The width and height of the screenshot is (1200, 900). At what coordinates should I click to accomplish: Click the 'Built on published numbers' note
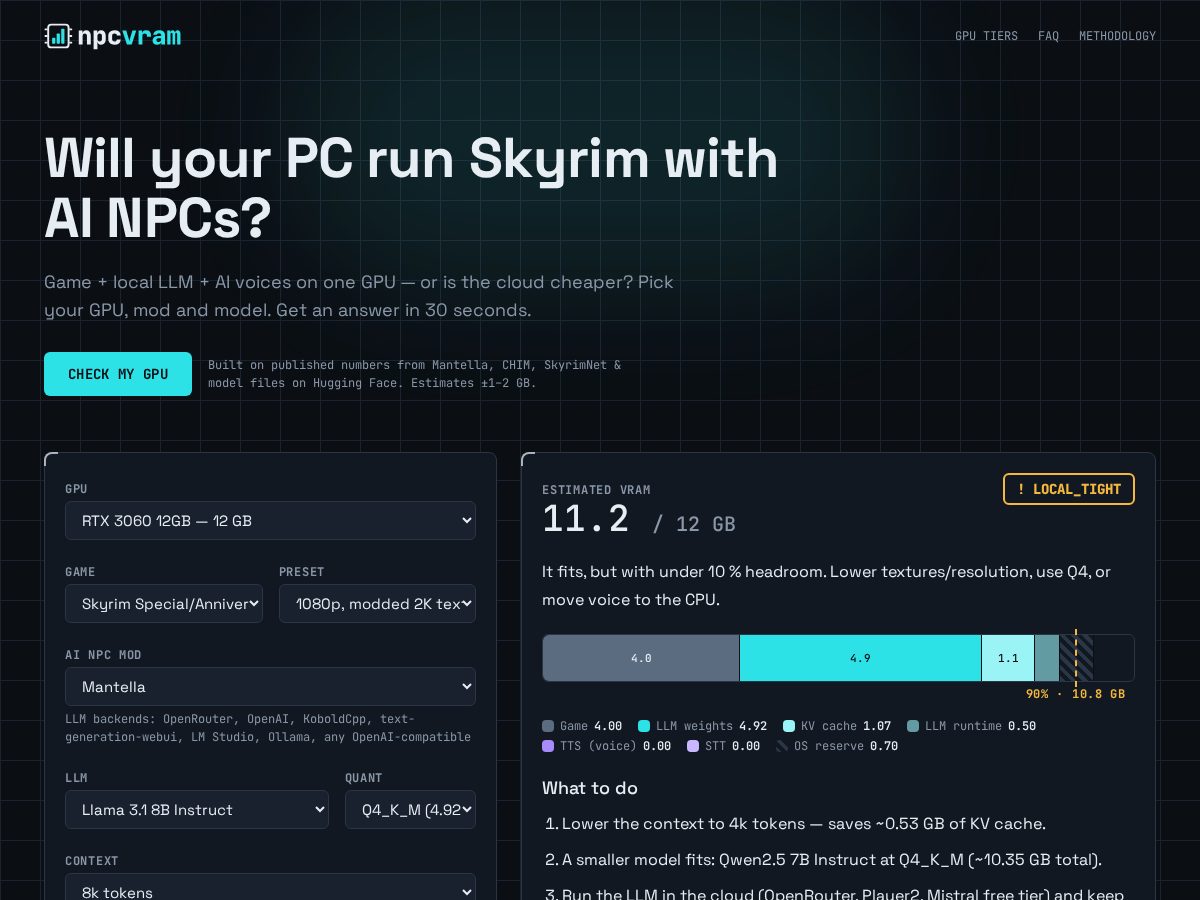tap(414, 374)
